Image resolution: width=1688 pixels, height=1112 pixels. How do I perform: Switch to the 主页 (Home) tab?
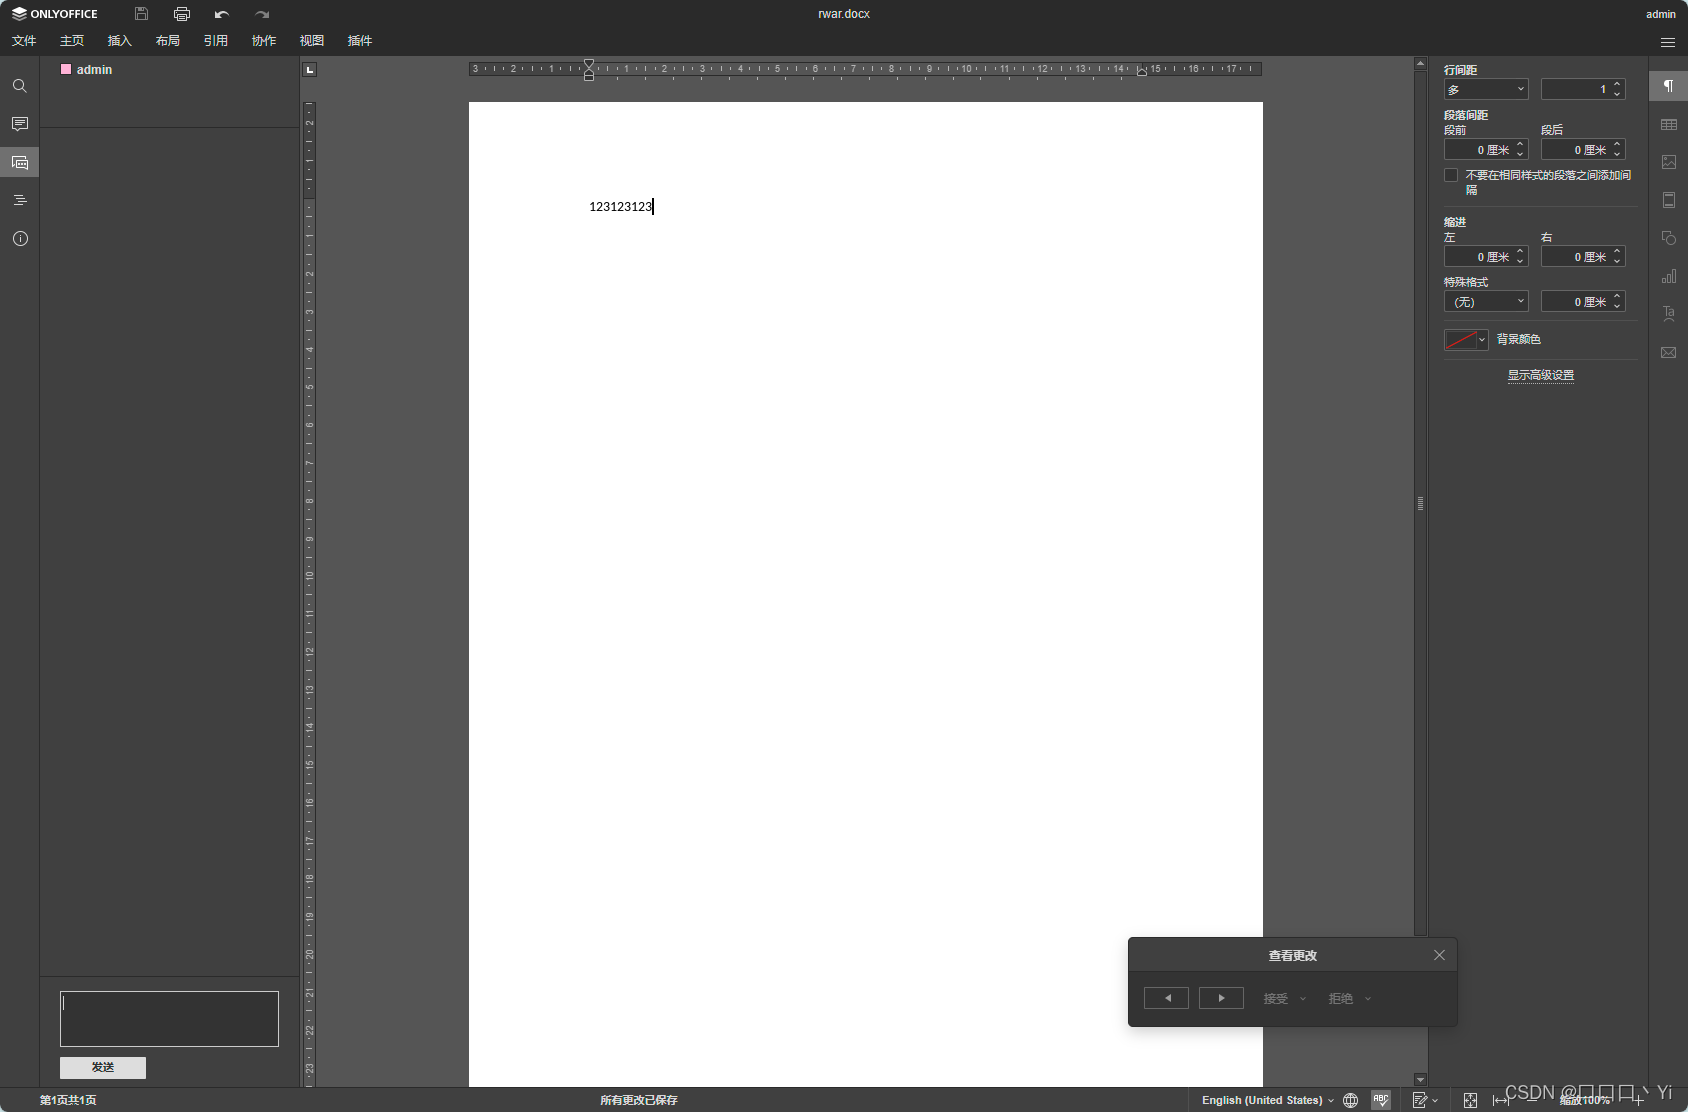tap(72, 41)
